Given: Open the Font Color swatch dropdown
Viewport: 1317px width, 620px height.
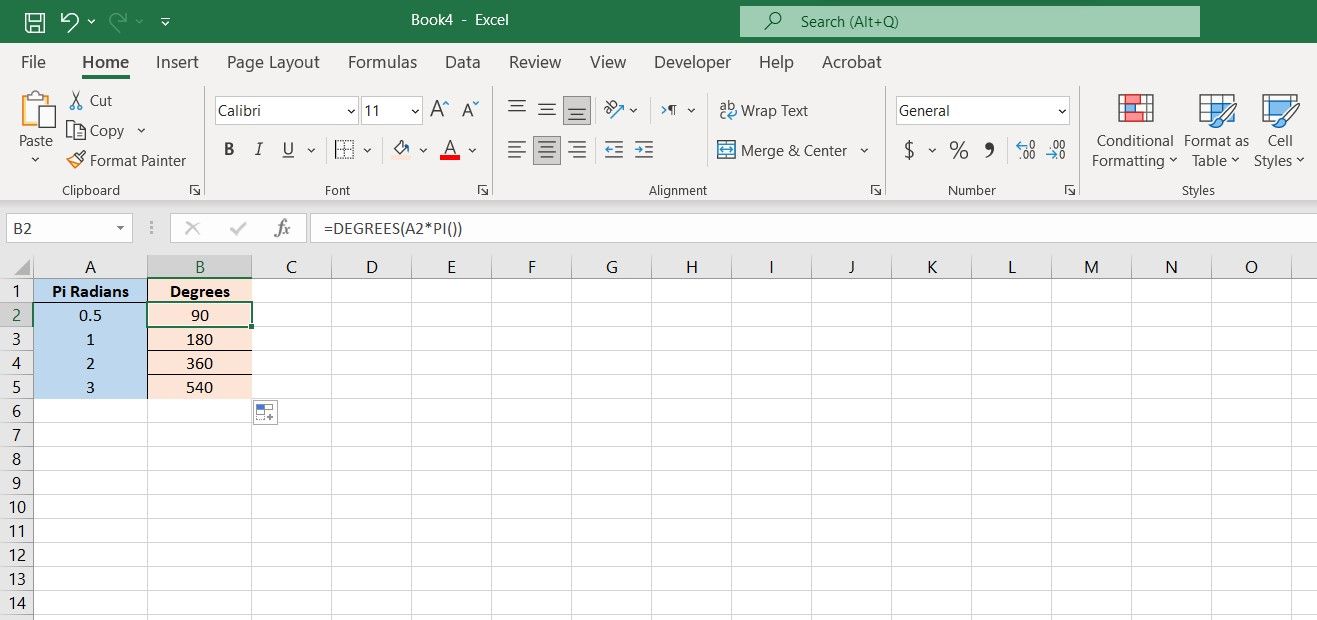Looking at the screenshot, I should [x=472, y=150].
